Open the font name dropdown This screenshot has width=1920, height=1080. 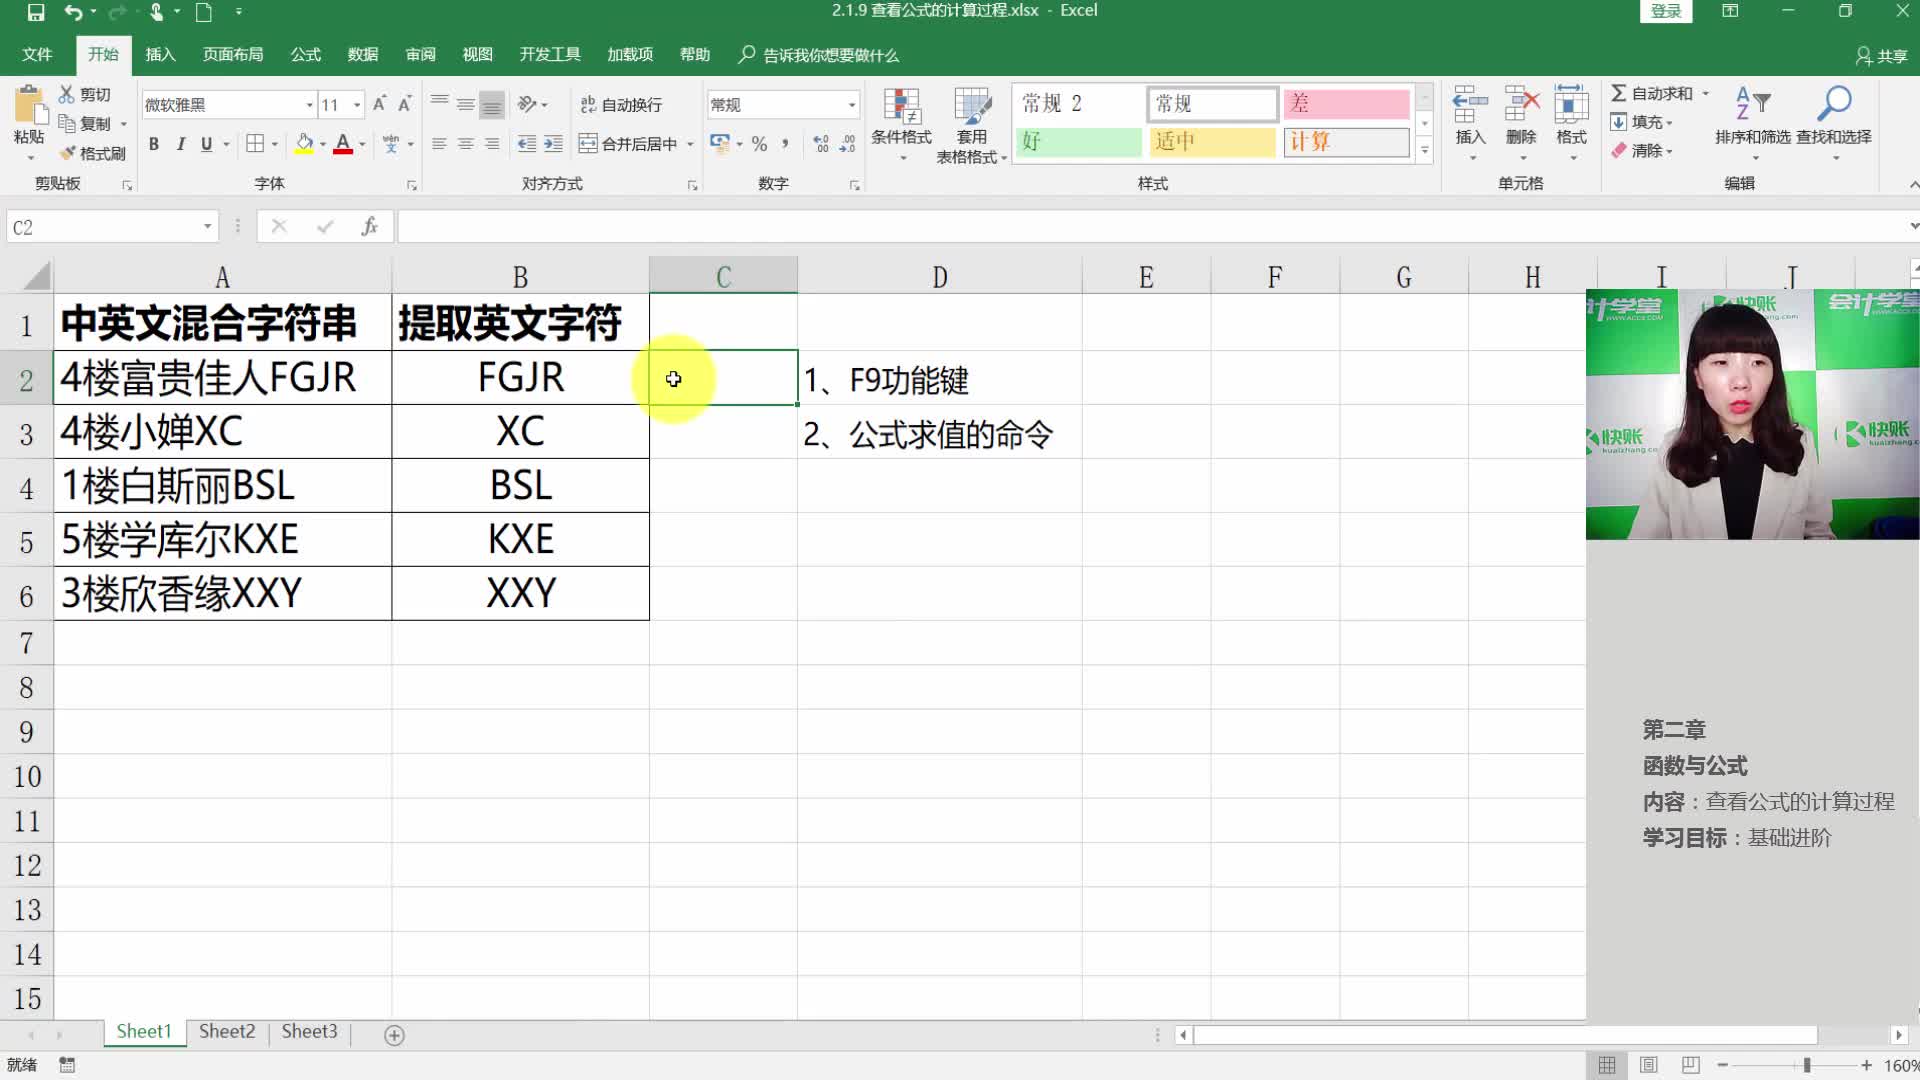point(309,105)
